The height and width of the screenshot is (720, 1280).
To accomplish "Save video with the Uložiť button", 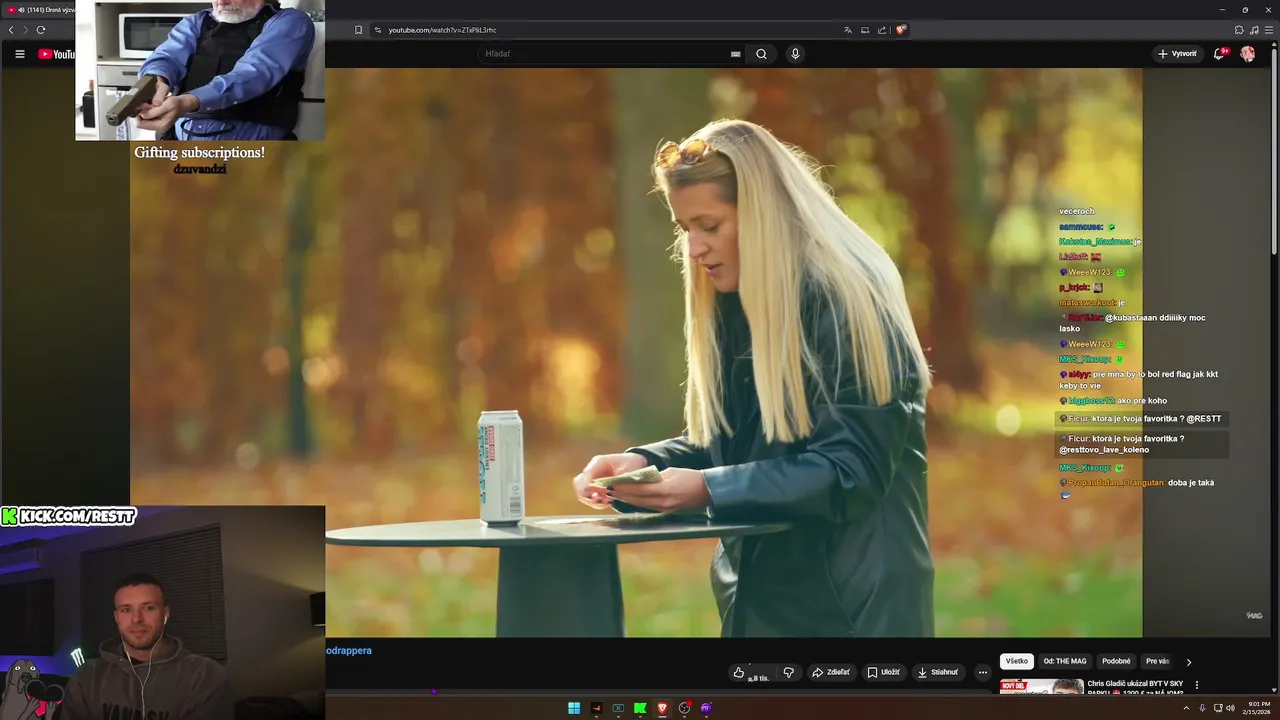I will point(883,673).
